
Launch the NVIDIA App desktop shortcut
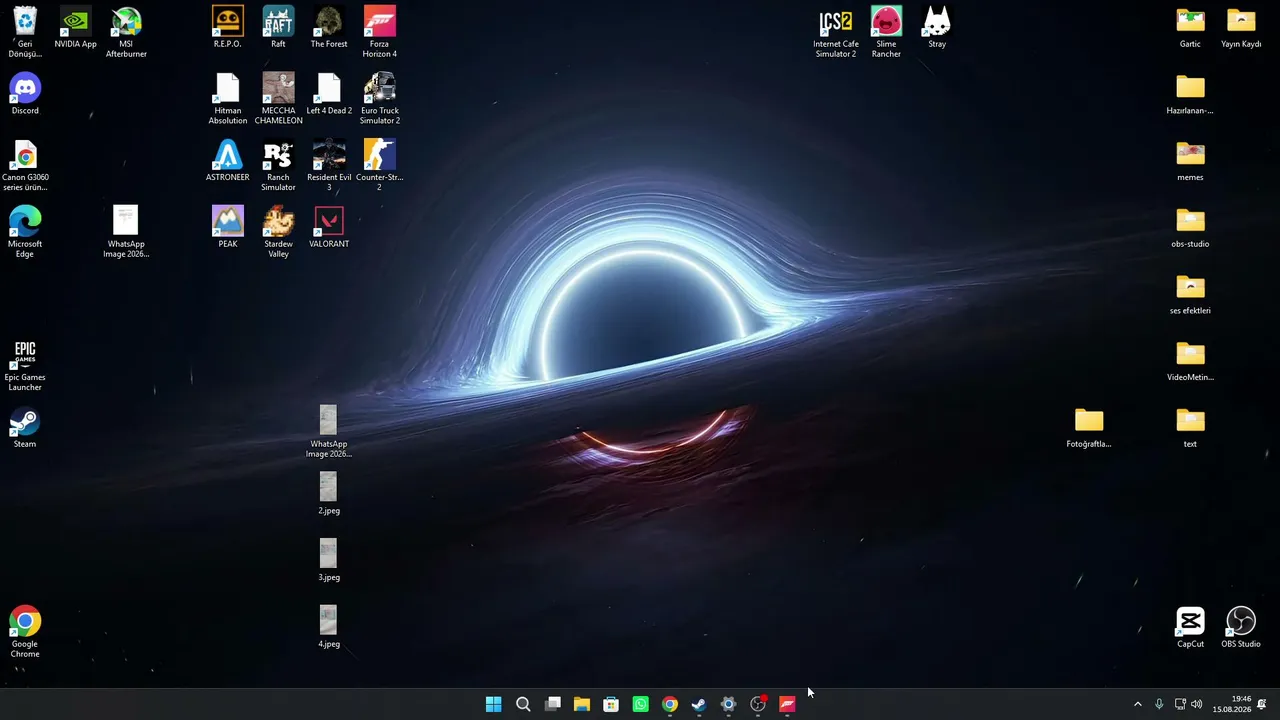coord(75,28)
